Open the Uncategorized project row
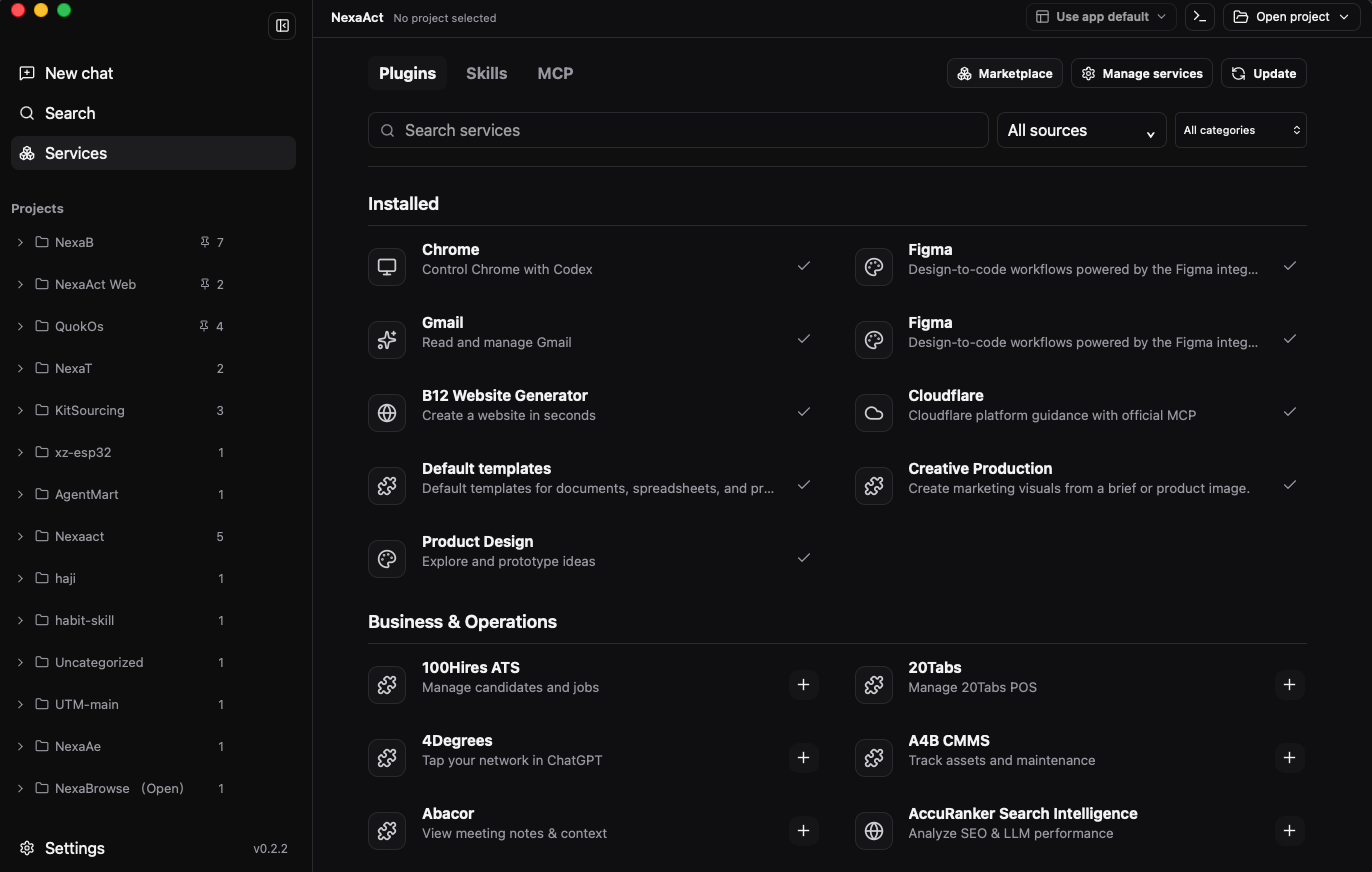This screenshot has width=1372, height=872. tap(122, 662)
